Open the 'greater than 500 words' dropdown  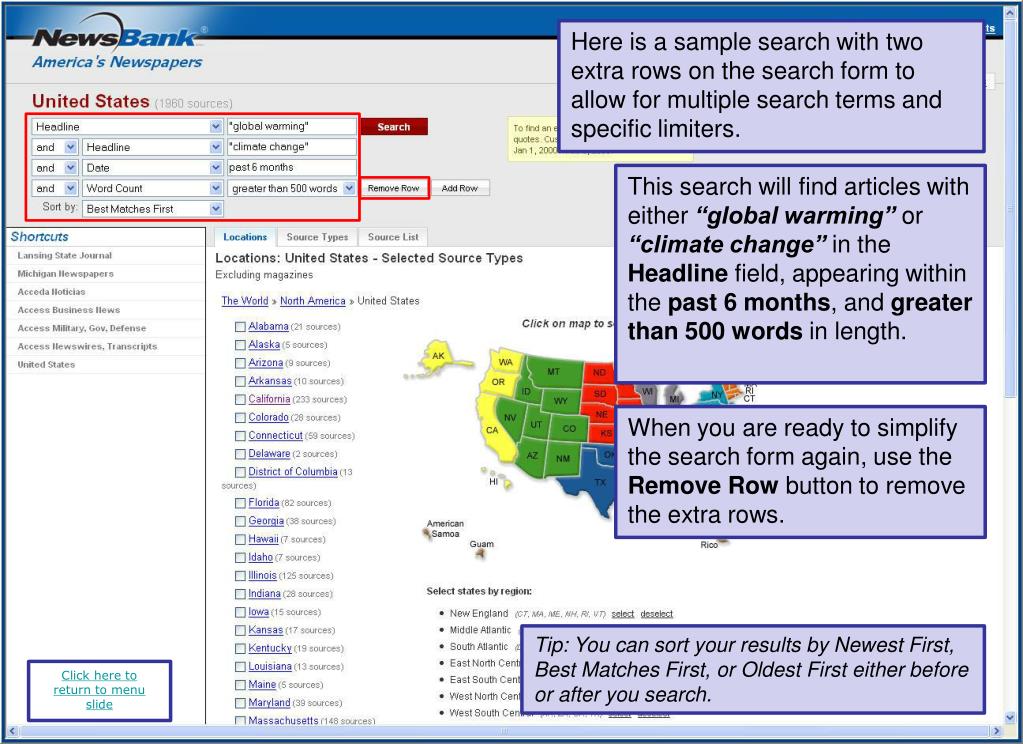point(349,188)
